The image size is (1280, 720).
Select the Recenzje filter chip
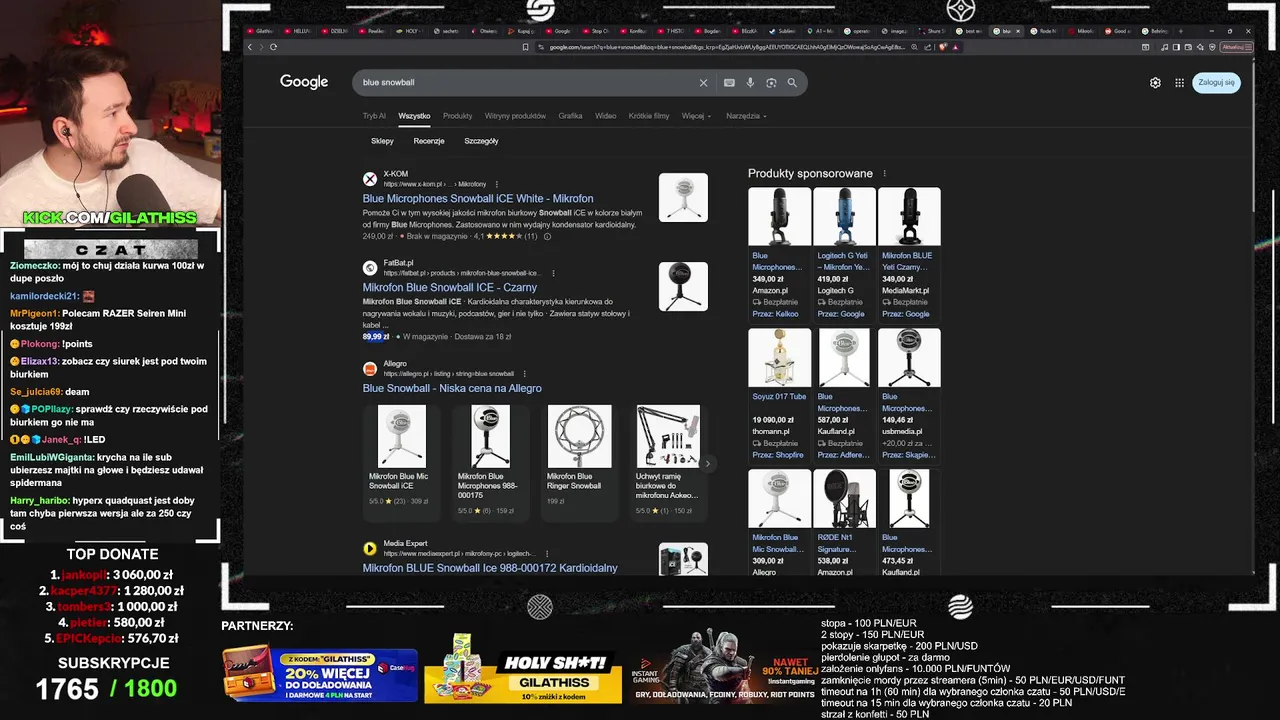pos(429,141)
